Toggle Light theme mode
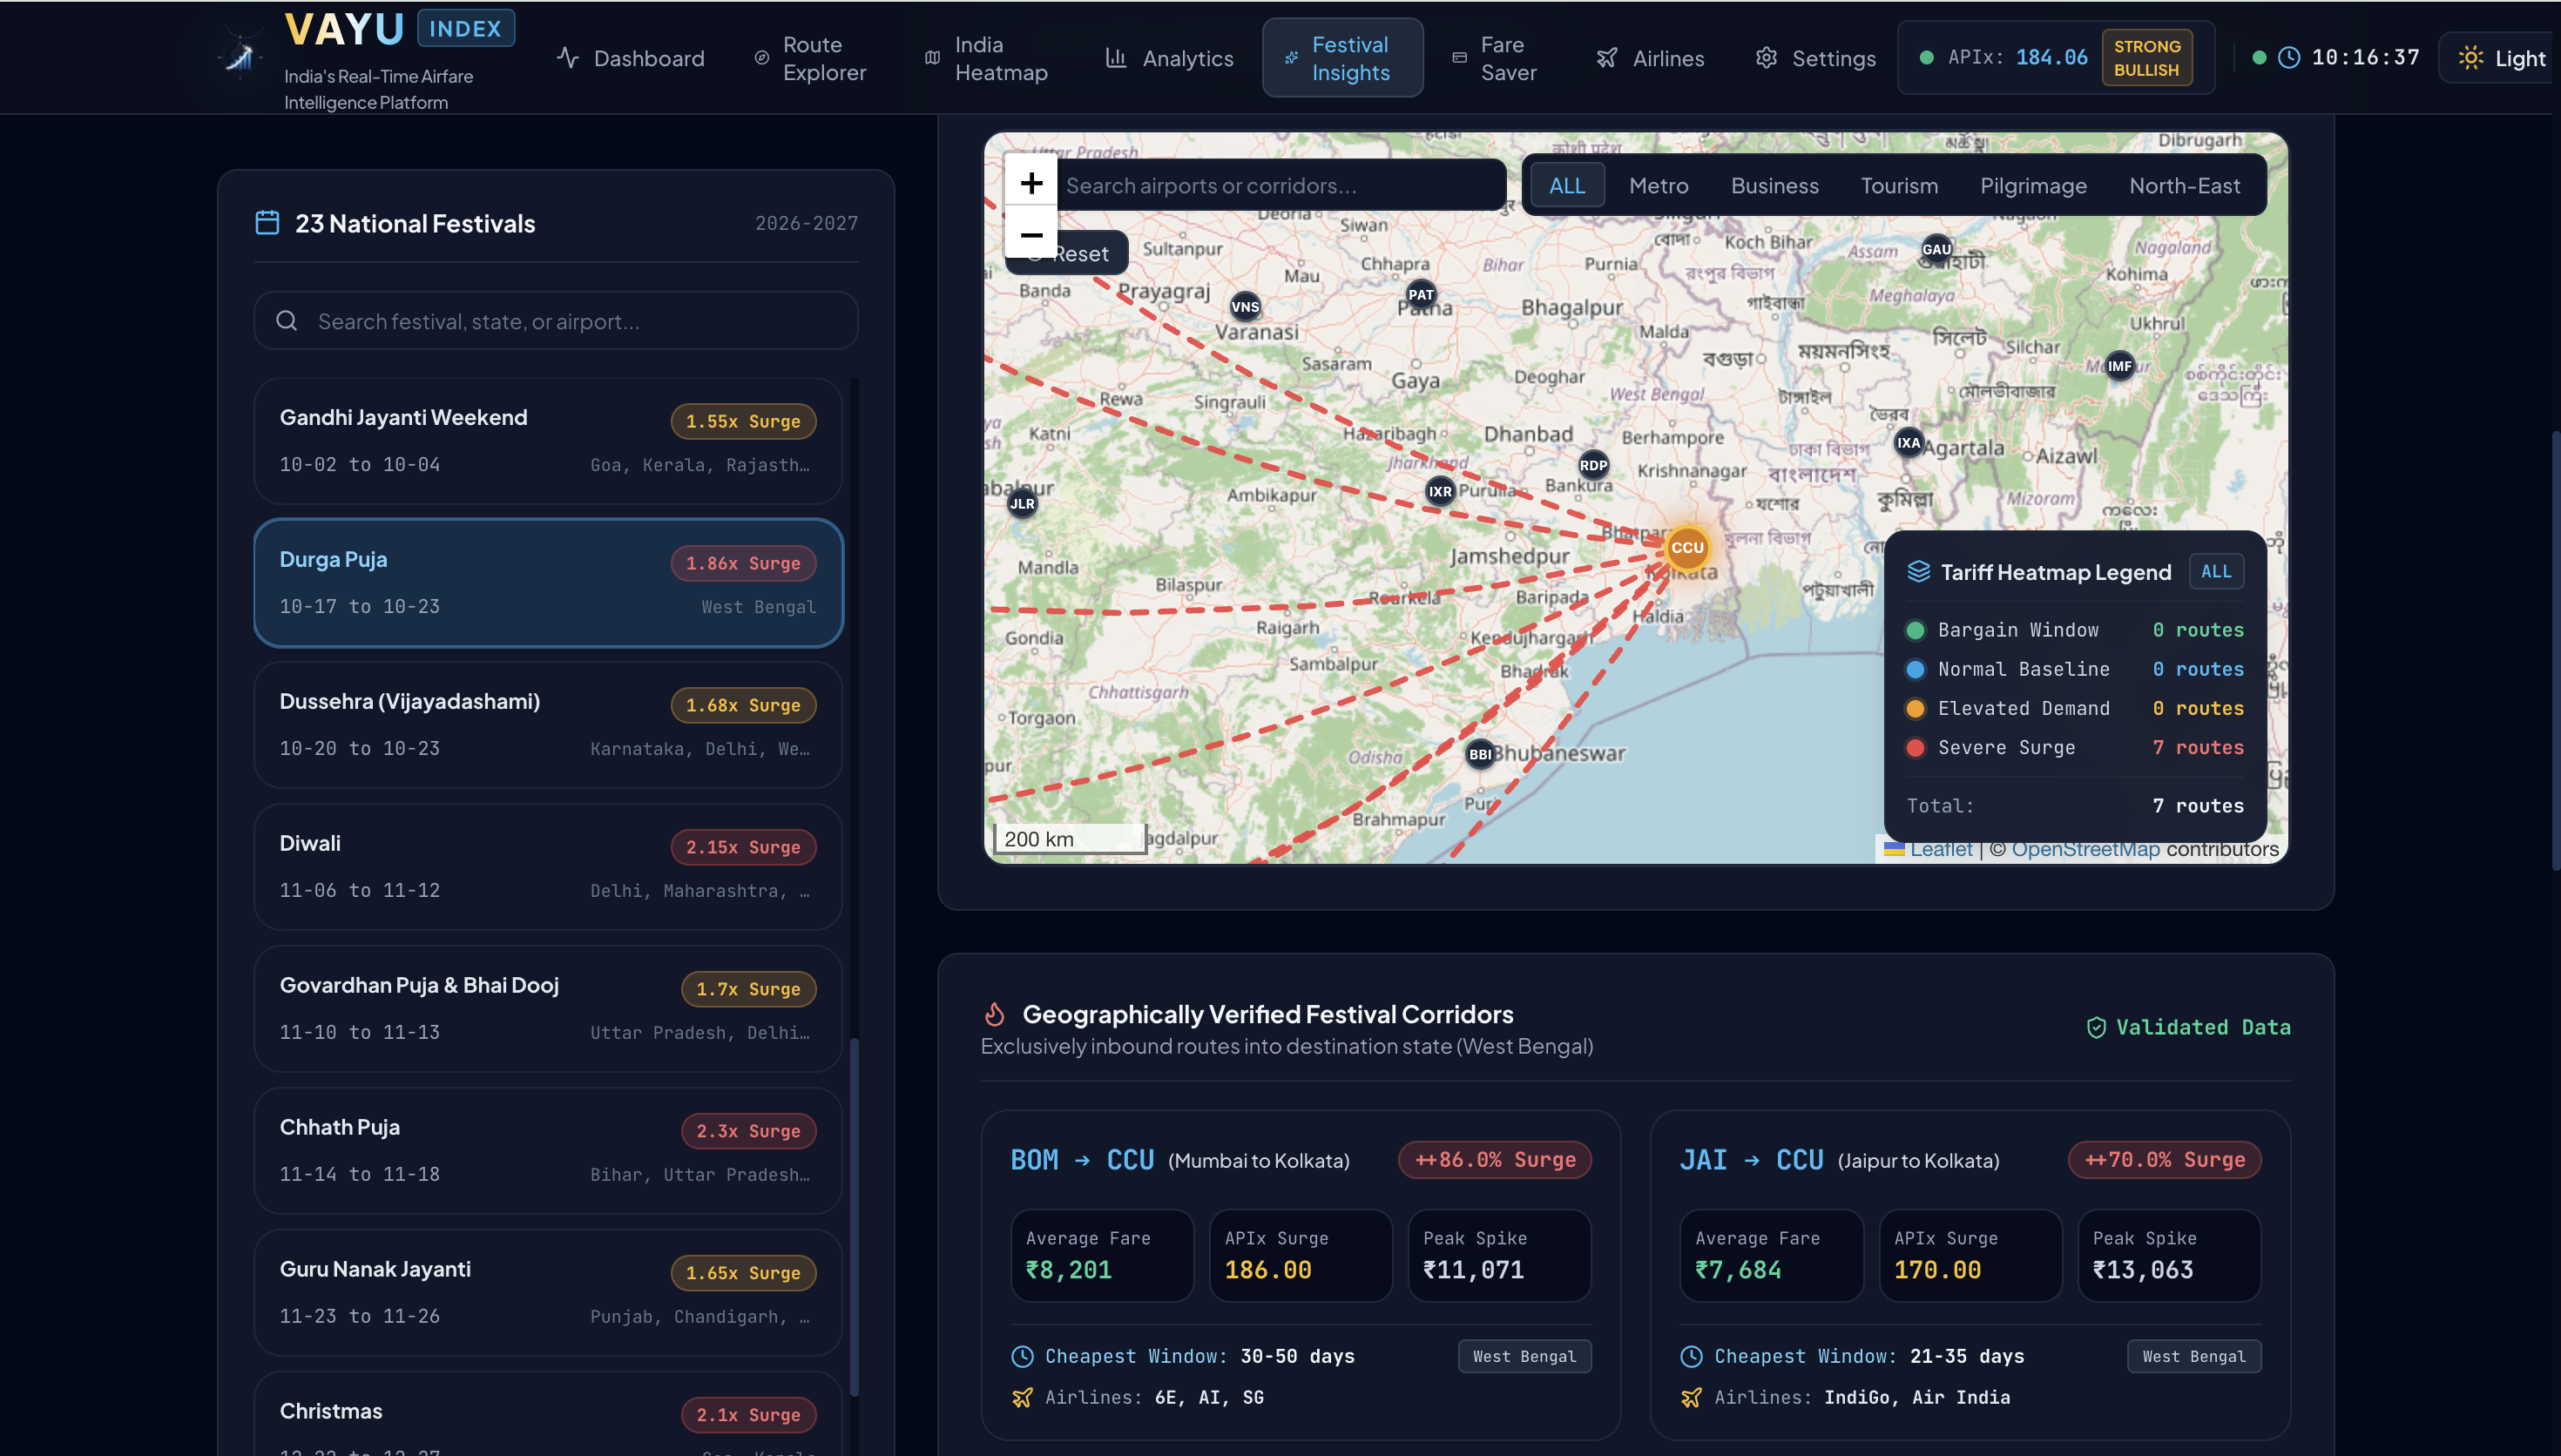 pyautogui.click(x=2501, y=58)
